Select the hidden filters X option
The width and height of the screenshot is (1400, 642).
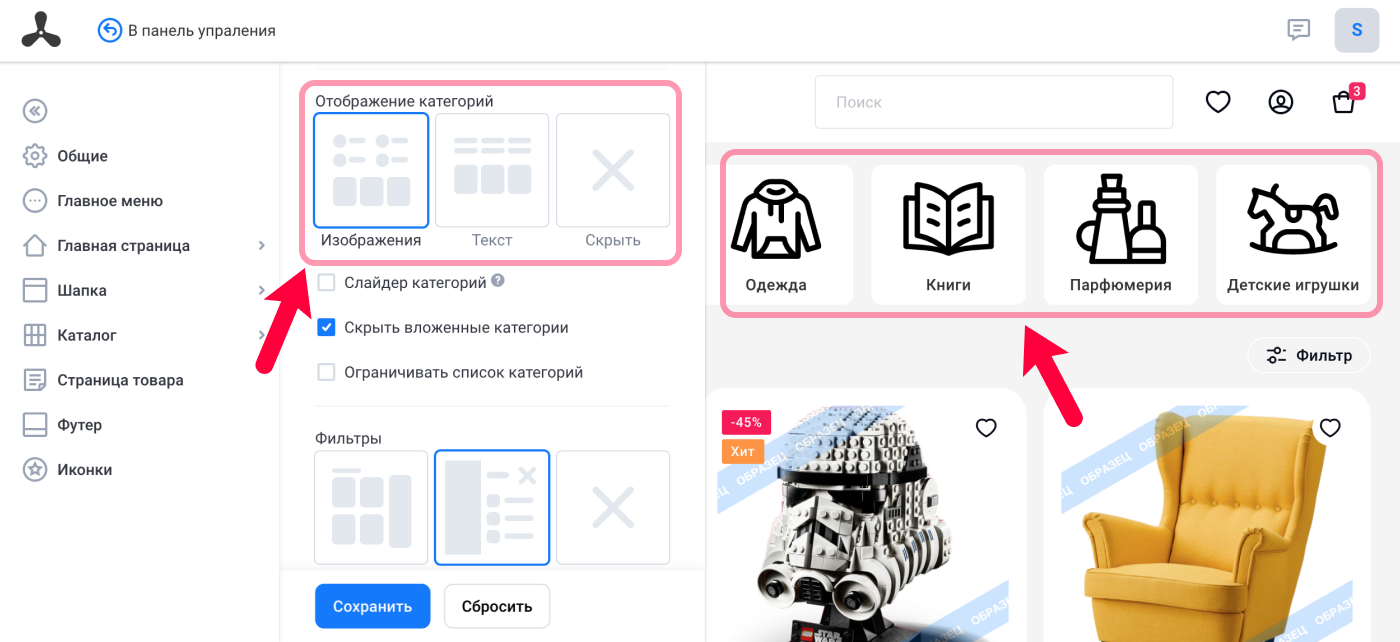(x=613, y=508)
